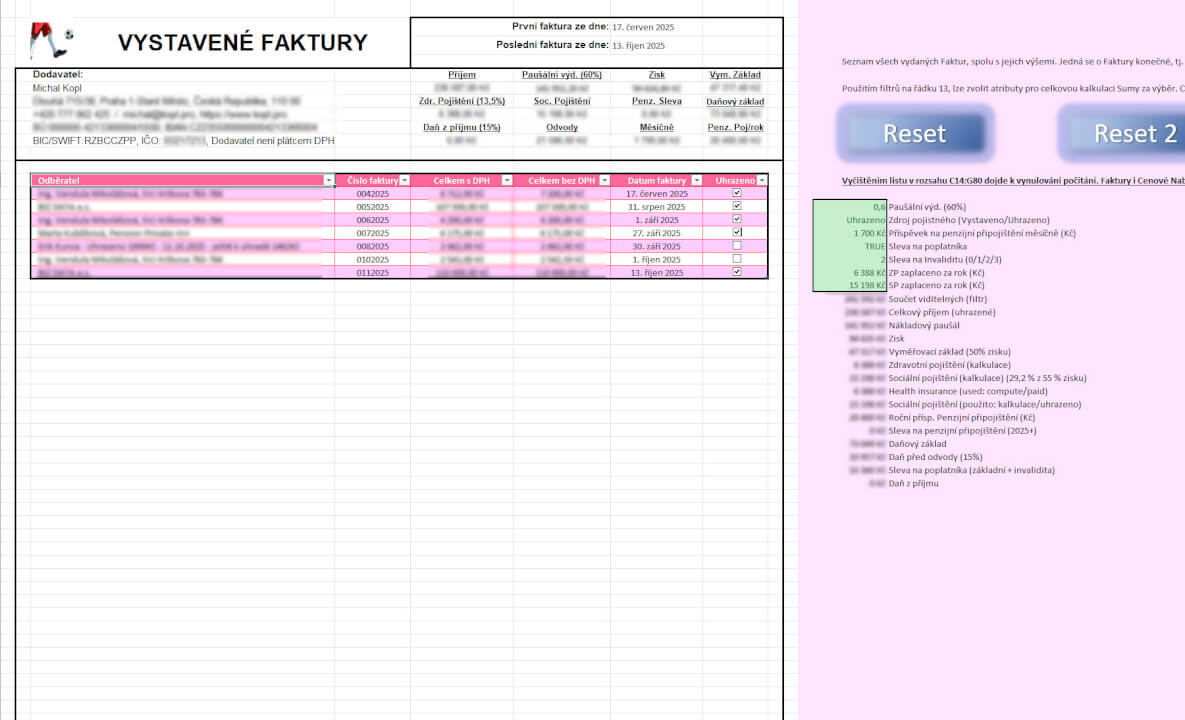Select the date cell 1. říjen 2025
Image resolution: width=1185 pixels, height=720 pixels.
click(x=657, y=259)
